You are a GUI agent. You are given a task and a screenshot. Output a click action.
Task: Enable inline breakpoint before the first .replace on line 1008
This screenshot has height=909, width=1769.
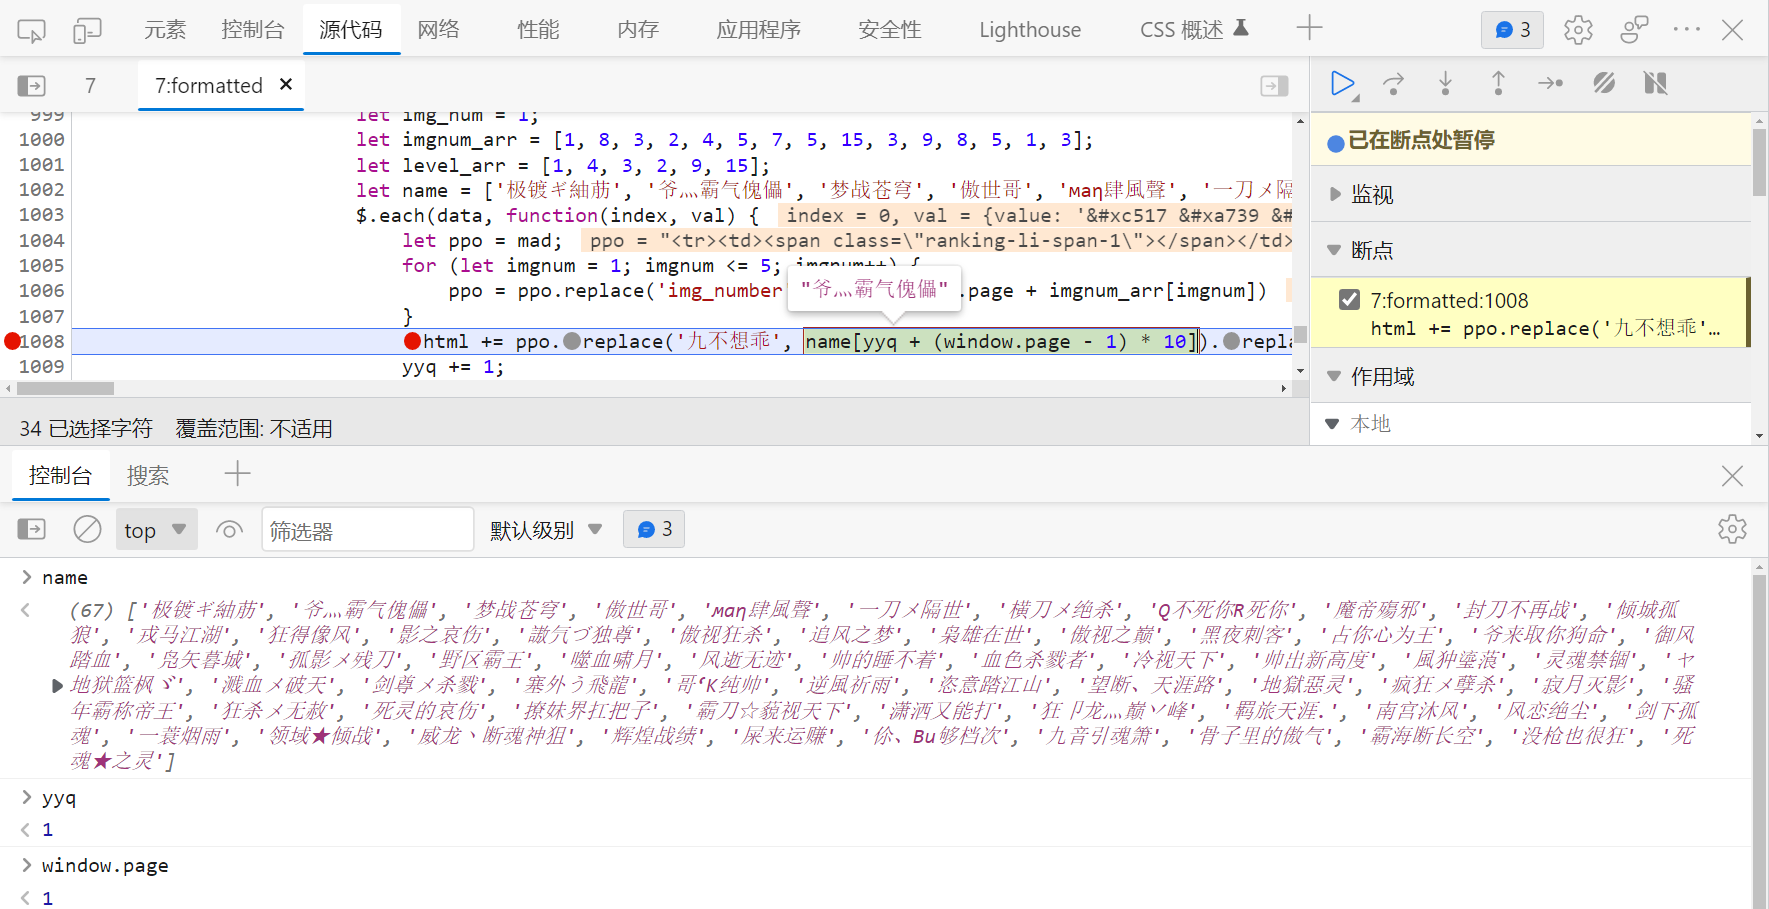(x=572, y=342)
